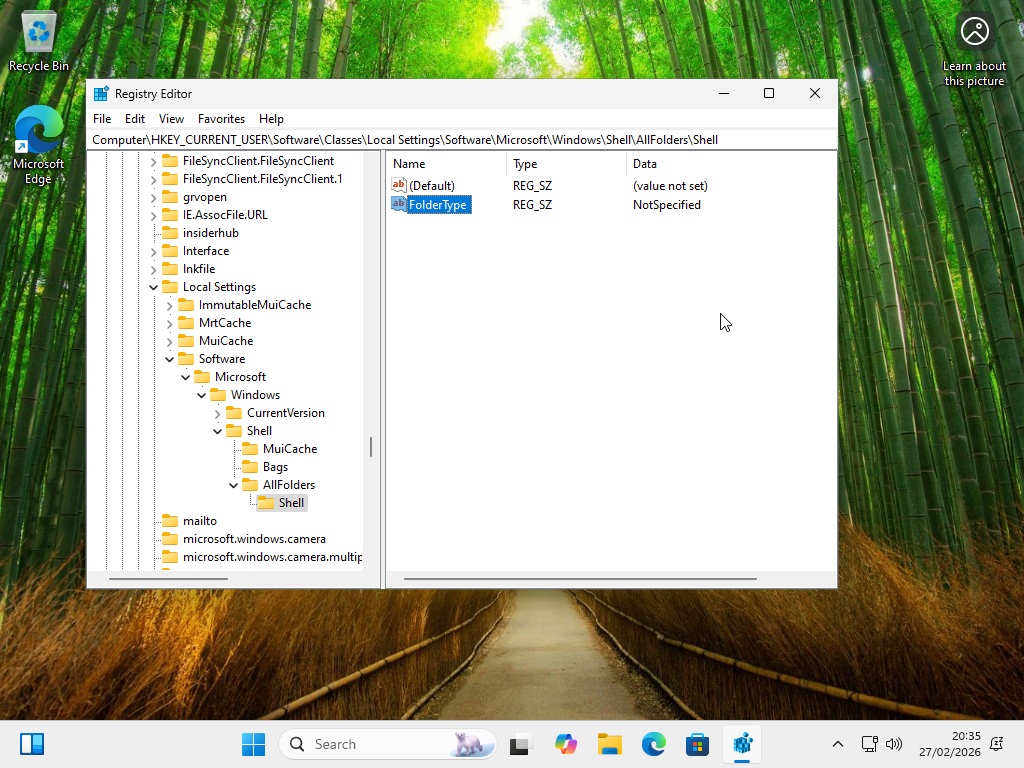Viewport: 1024px width, 768px height.
Task: Expand the MrtCache key
Action: click(x=169, y=323)
